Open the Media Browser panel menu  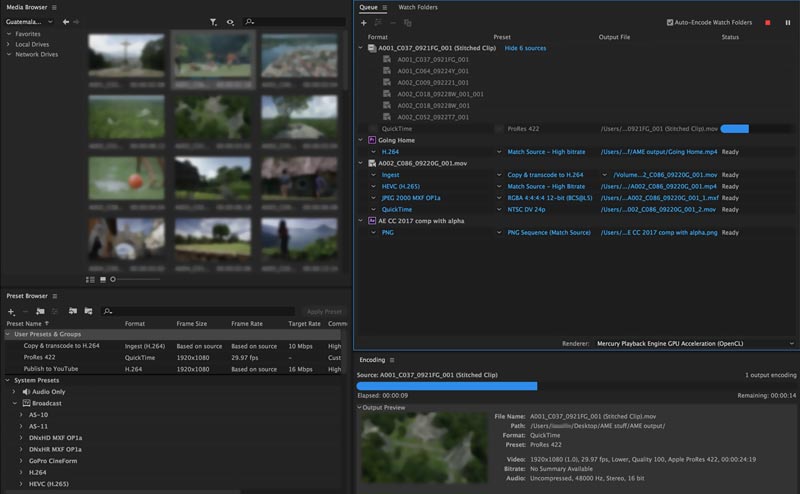coord(54,7)
